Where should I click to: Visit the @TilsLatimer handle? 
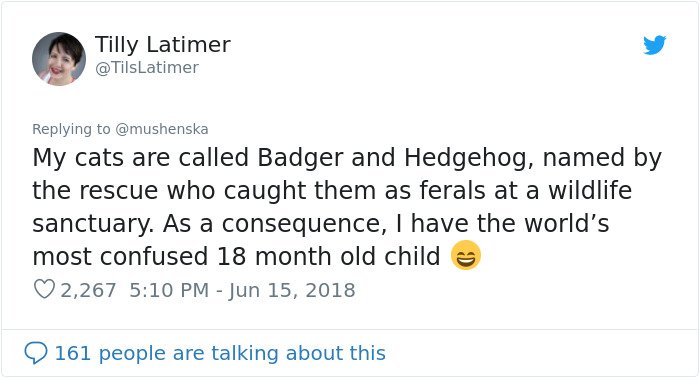pos(147,68)
